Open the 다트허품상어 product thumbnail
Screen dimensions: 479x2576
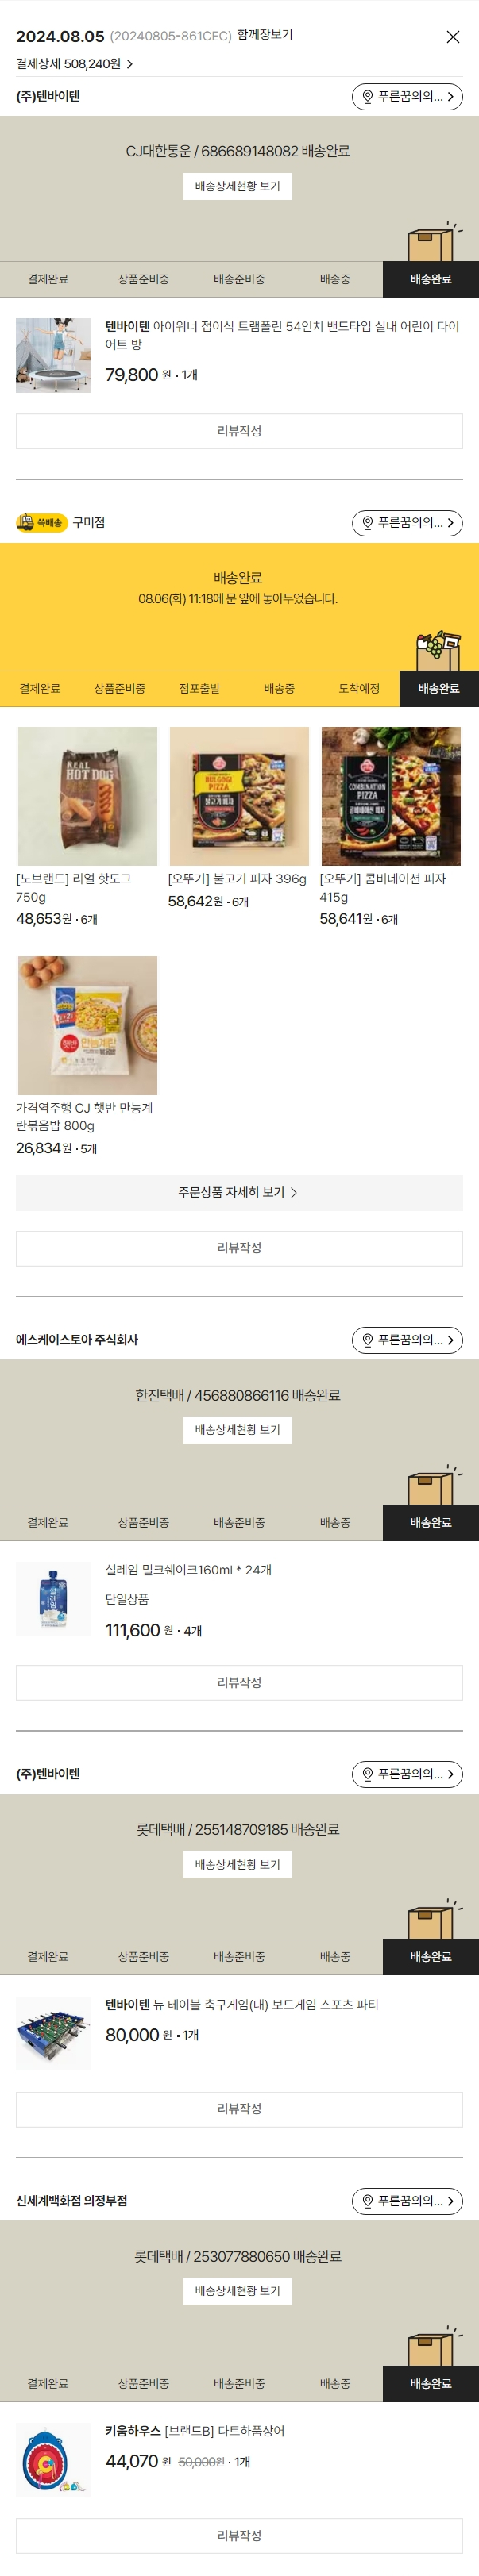coord(53,2460)
